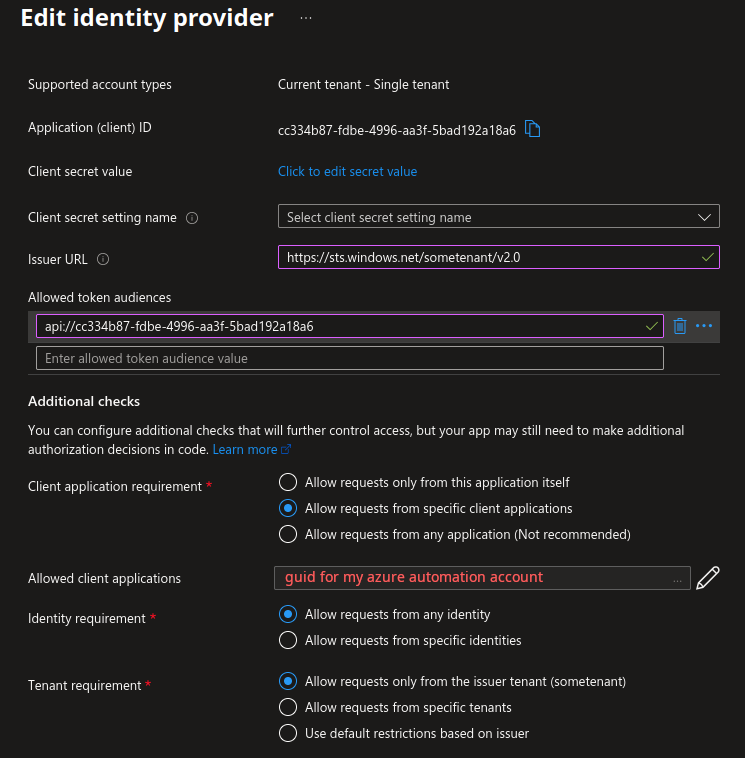Show info tooltip for Issuer URL
The height and width of the screenshot is (758, 745).
[x=103, y=259]
